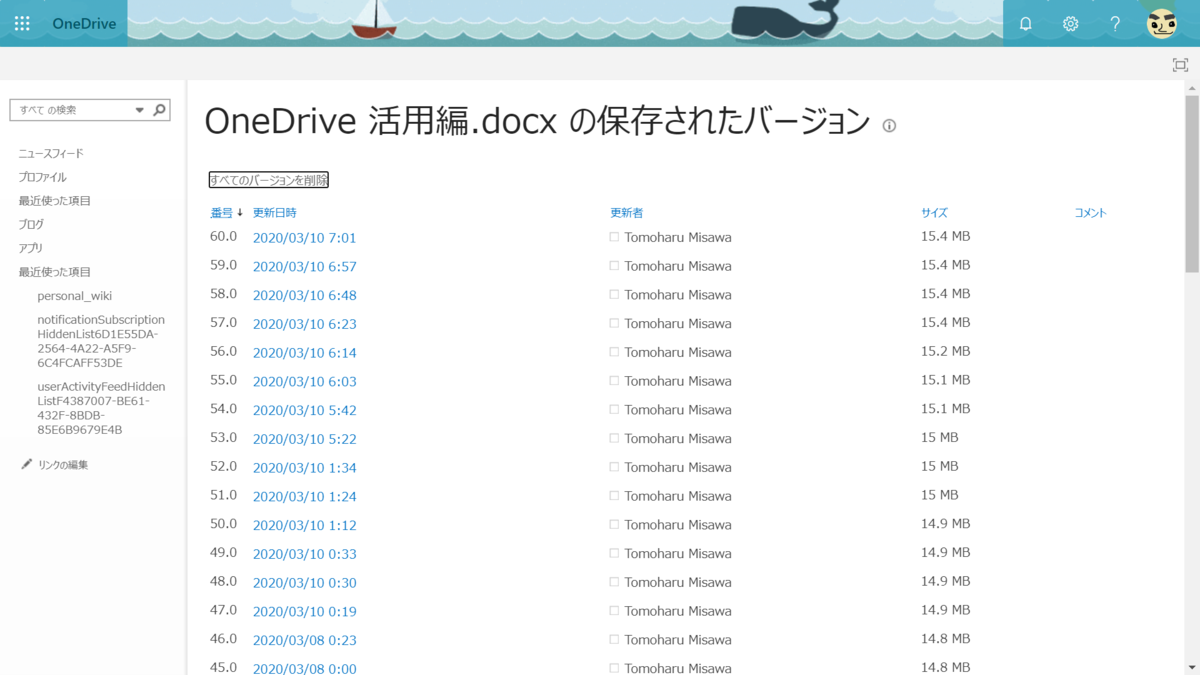Open version 2020/03/10 6:03

pos(304,382)
